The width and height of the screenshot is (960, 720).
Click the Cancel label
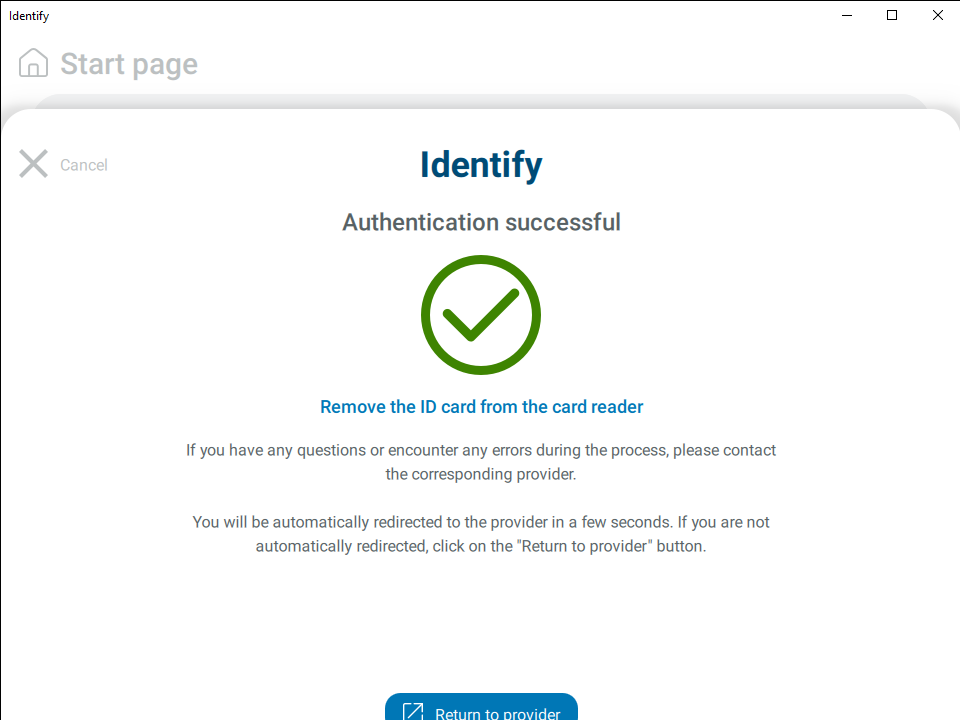(84, 164)
